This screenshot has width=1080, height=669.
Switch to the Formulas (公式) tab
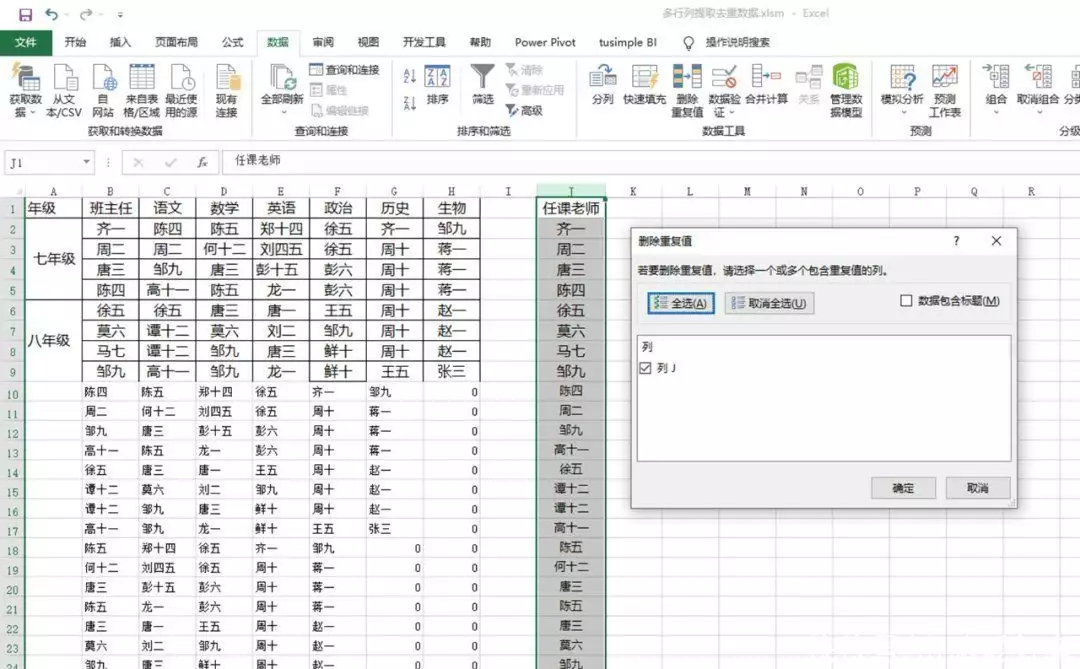coord(232,43)
